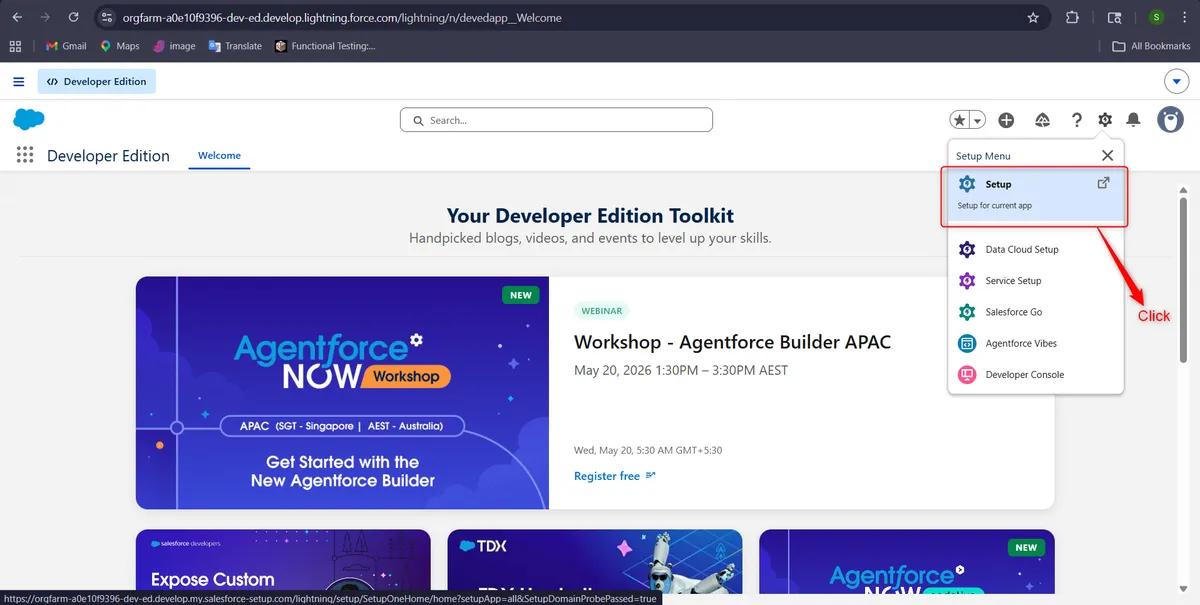
Task: Open the Chrome extensions puzzle icon
Action: pyautogui.click(x=1073, y=17)
